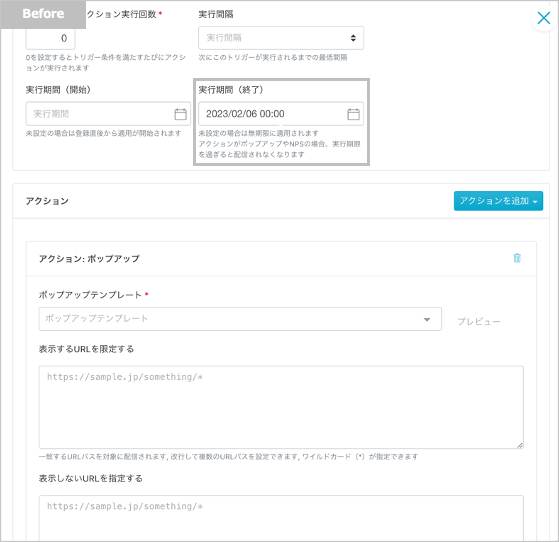559x542 pixels.
Task: Click the 表示しないURLを指定する text area
Action: (x=281, y=518)
